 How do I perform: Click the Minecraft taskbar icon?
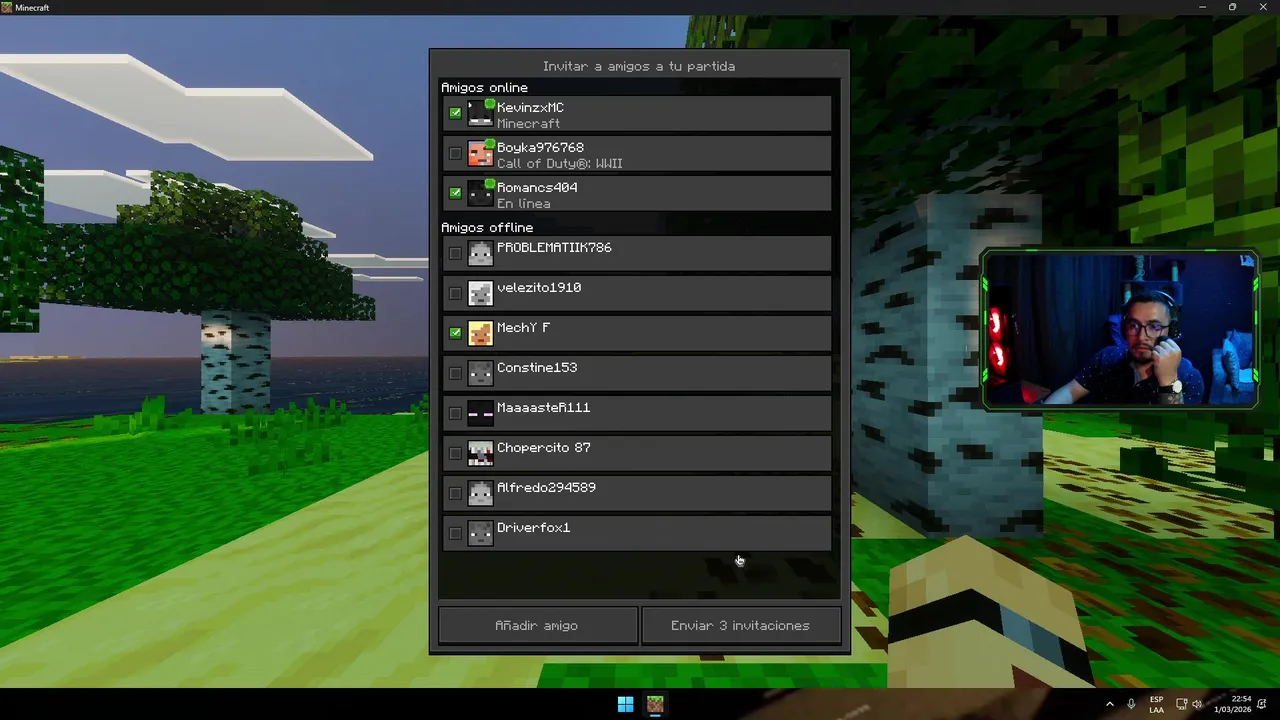[x=655, y=705]
